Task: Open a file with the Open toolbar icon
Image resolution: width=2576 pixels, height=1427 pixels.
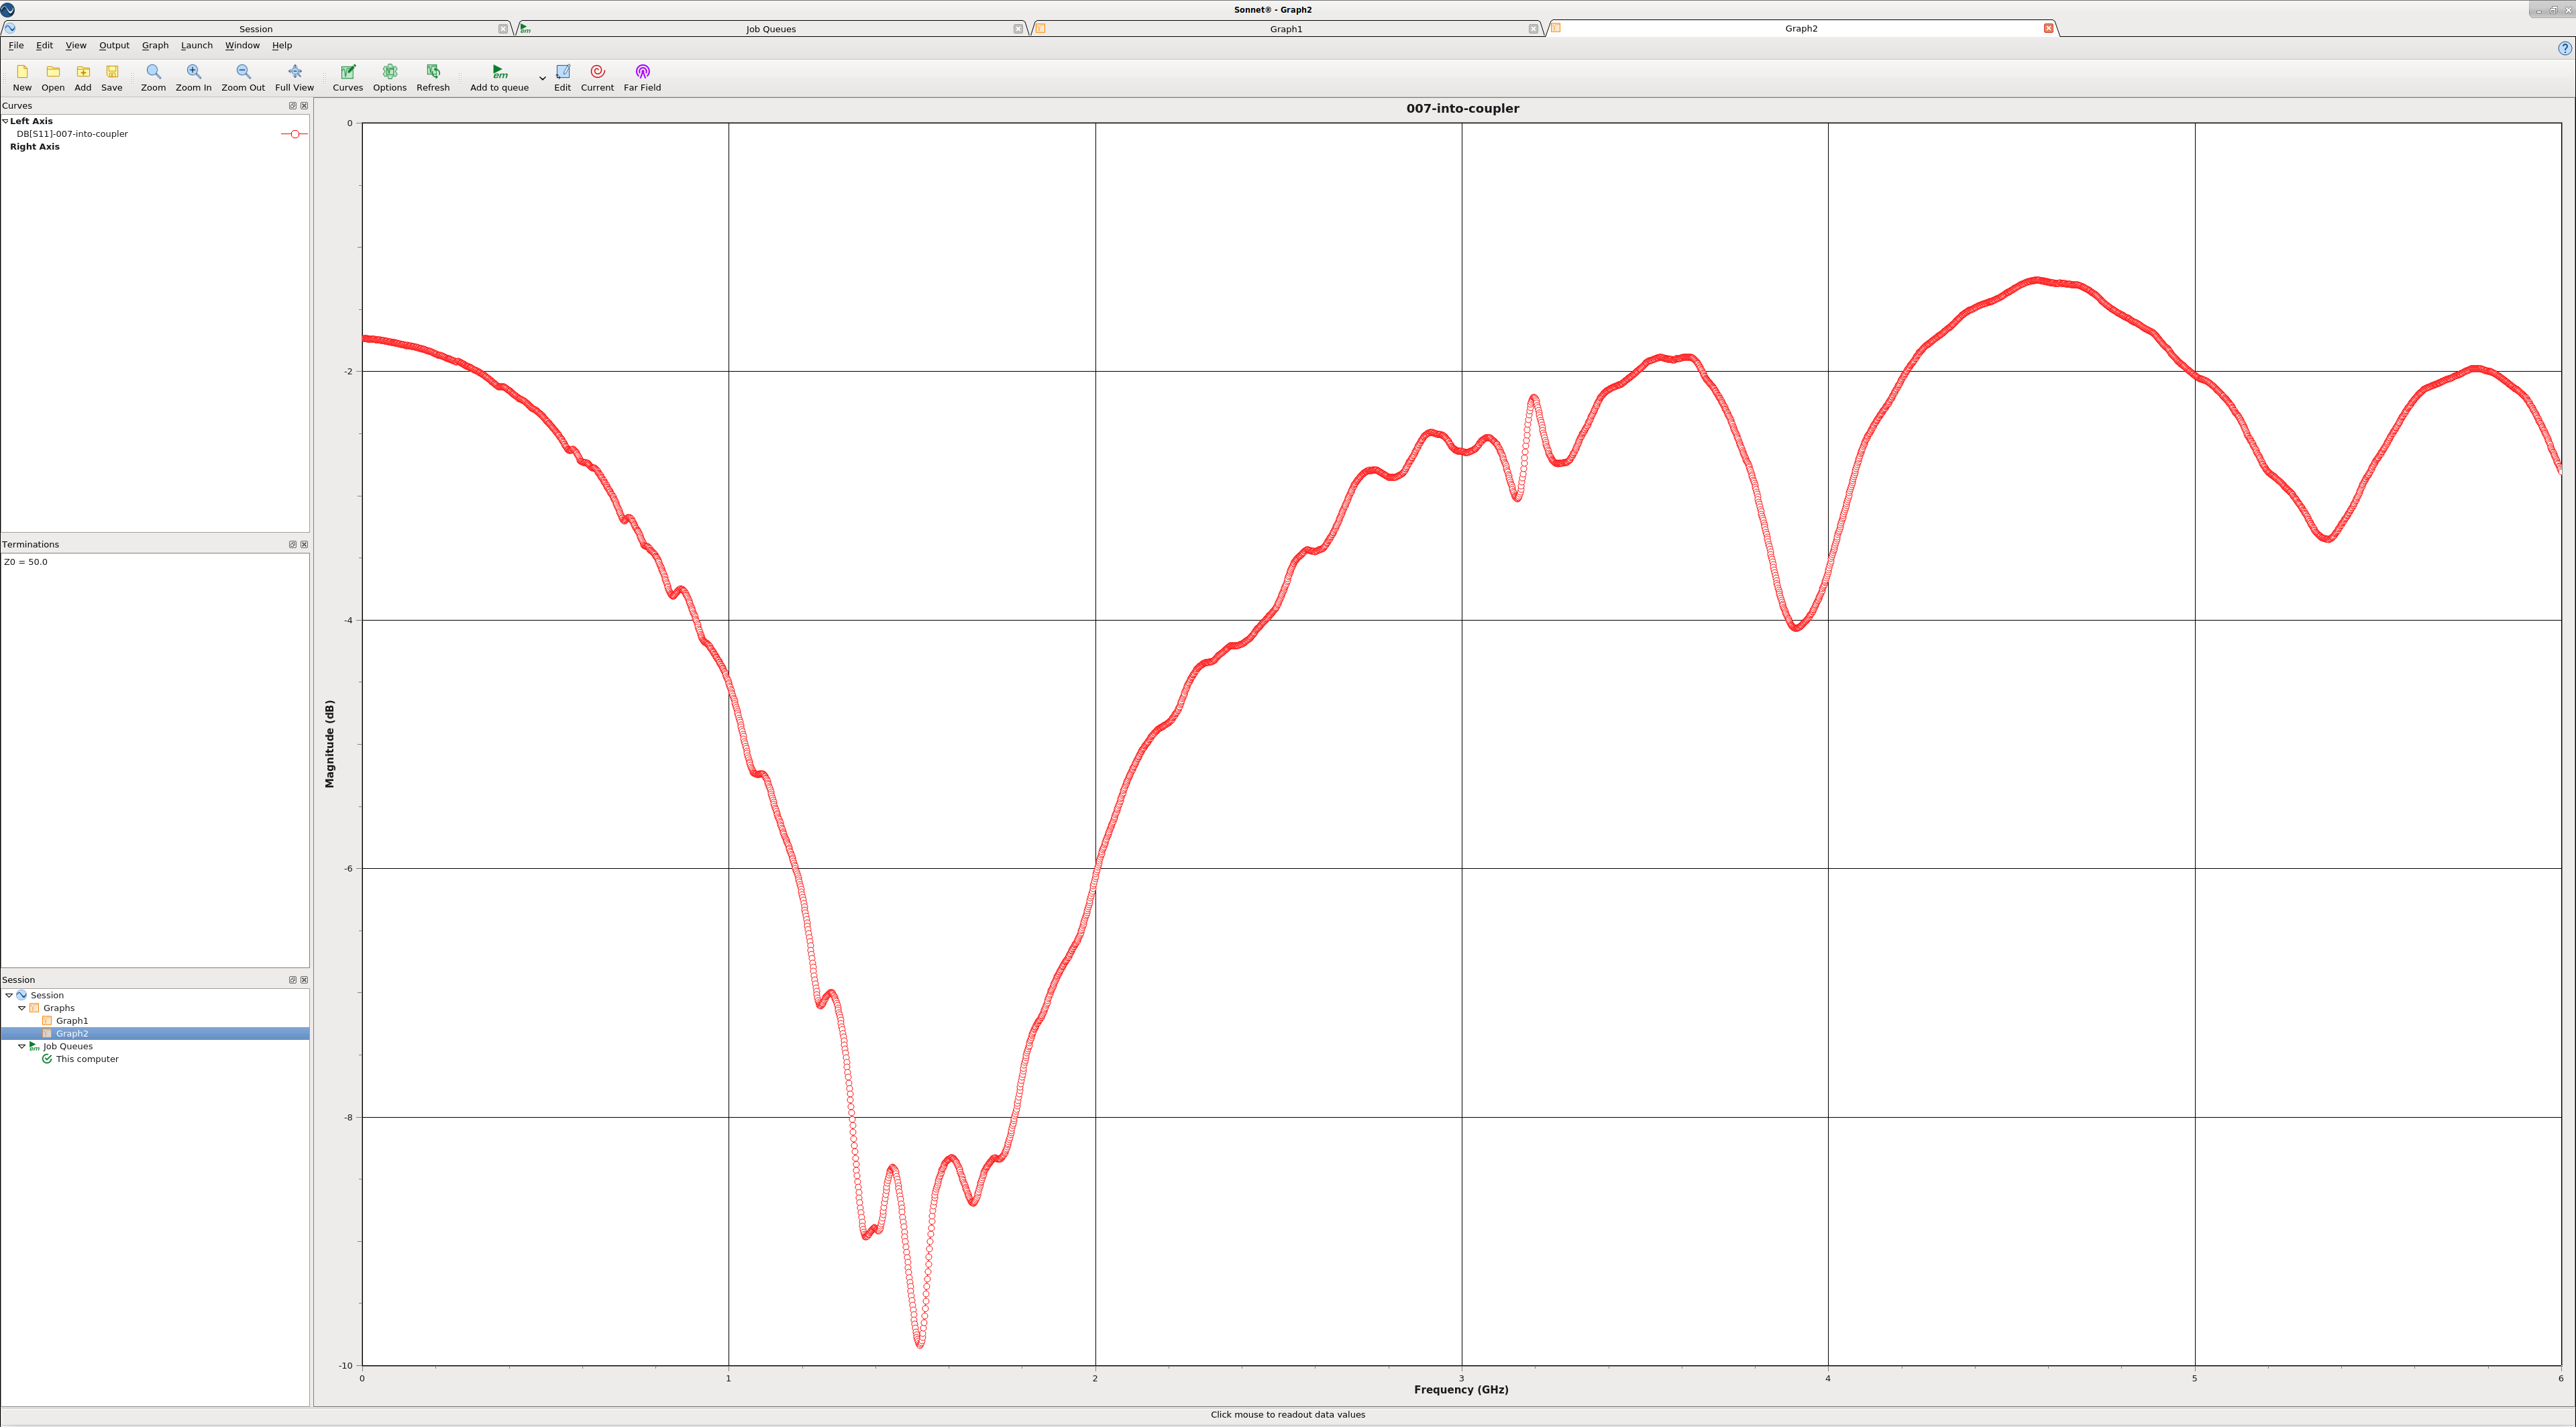Action: click(x=53, y=72)
